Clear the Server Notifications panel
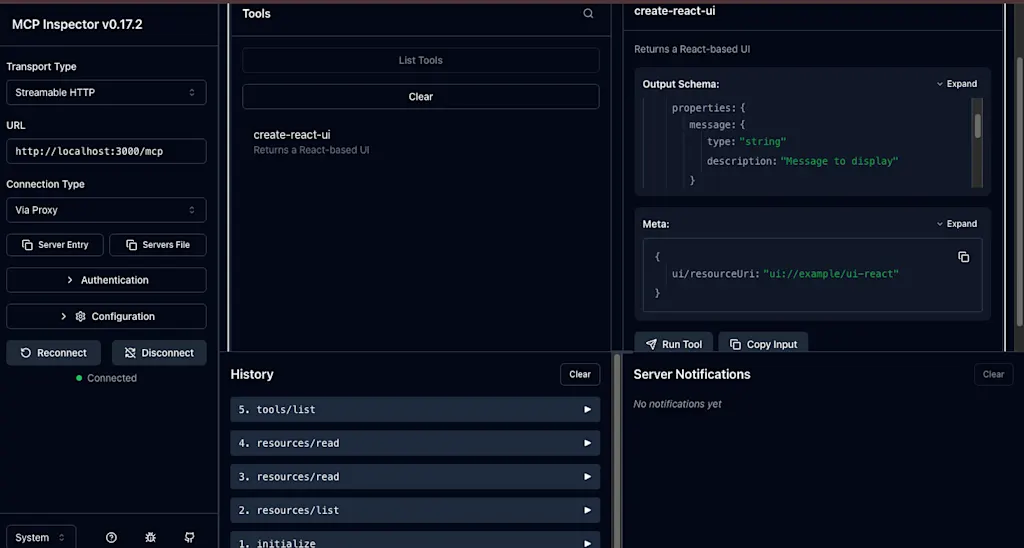This screenshot has width=1024, height=548. tap(993, 374)
